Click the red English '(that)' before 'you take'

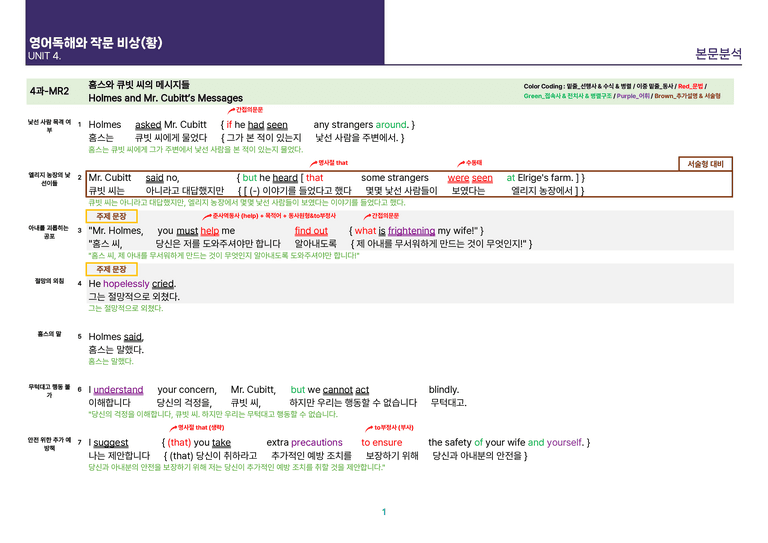[x=179, y=443]
